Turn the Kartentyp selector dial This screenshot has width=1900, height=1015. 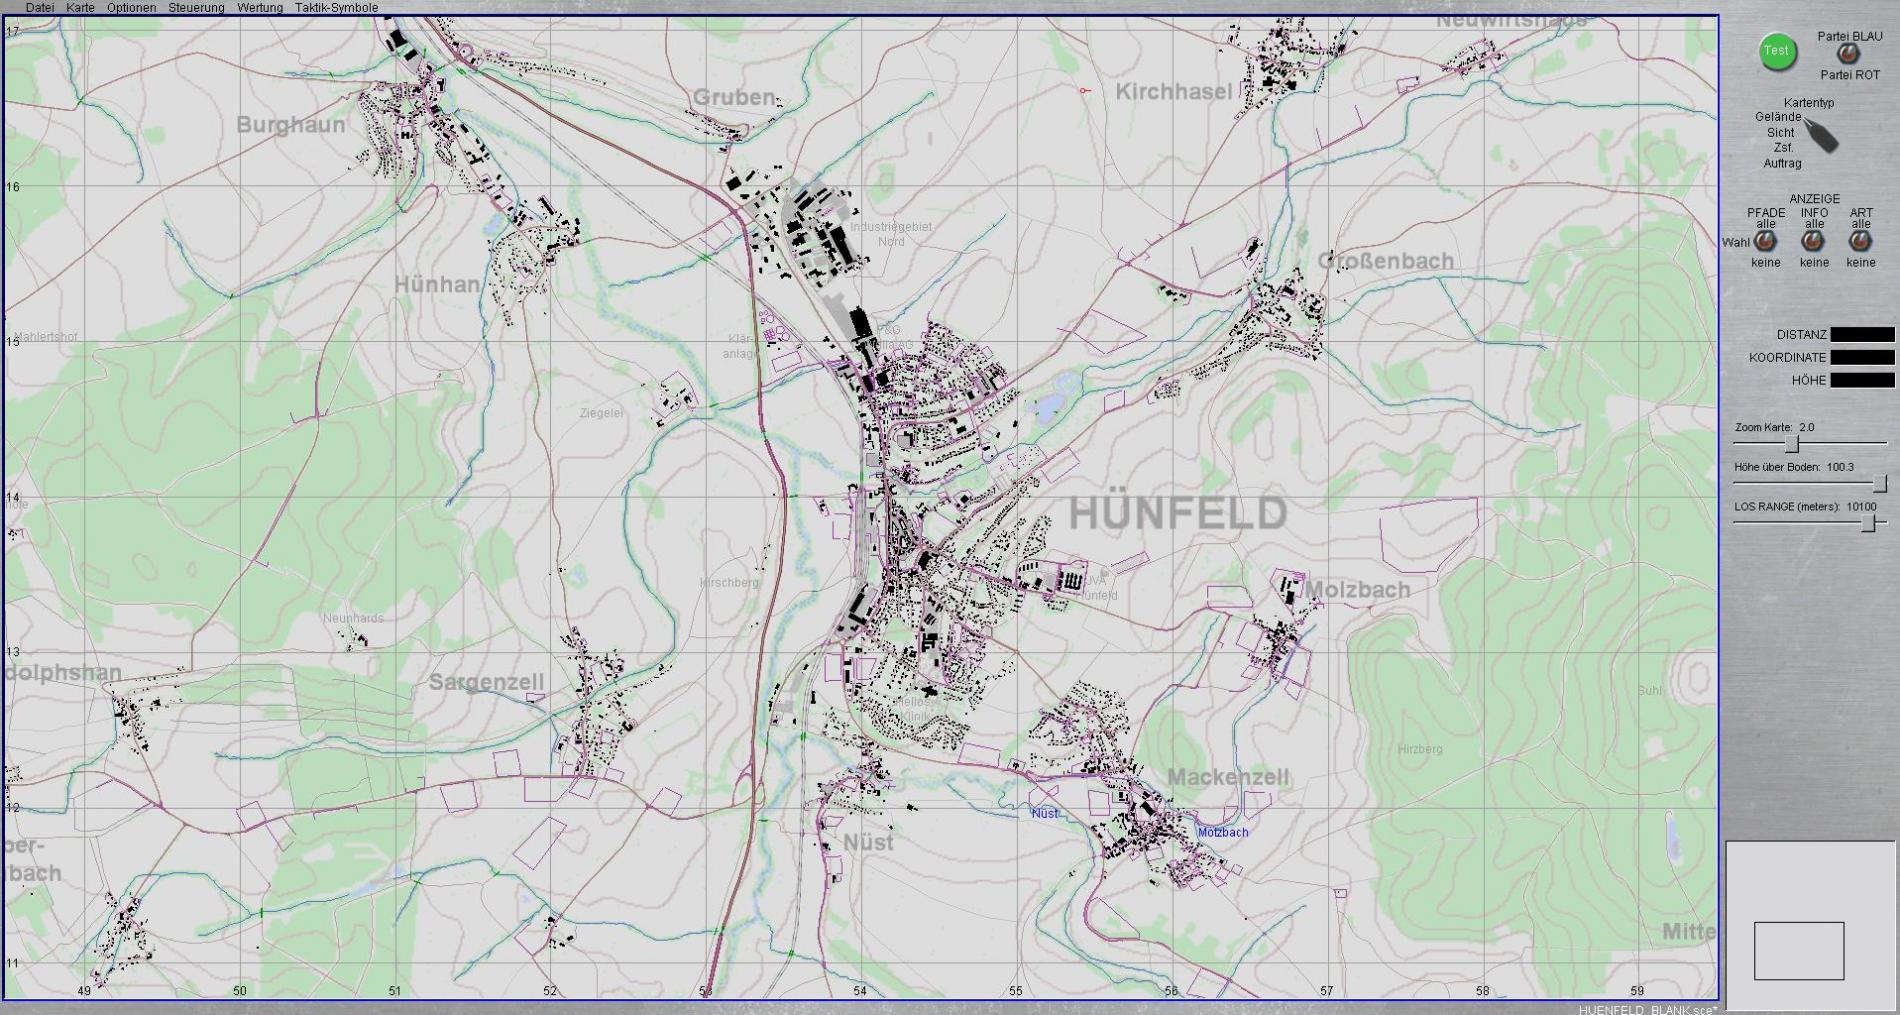pos(1821,136)
